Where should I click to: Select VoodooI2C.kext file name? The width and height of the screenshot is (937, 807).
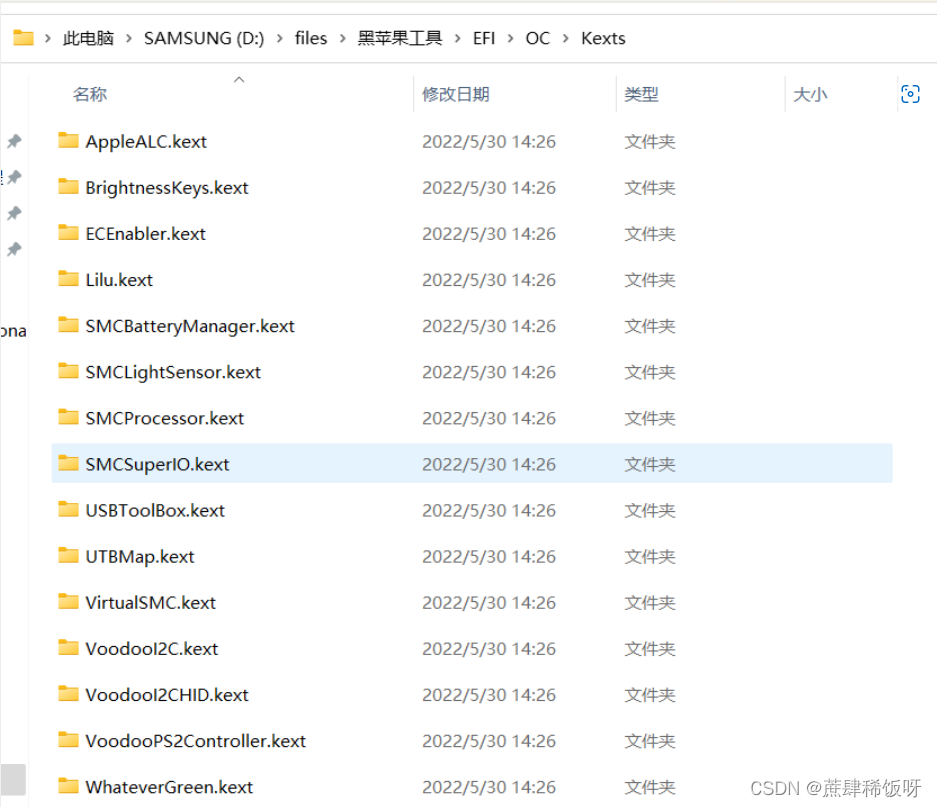[x=152, y=649]
